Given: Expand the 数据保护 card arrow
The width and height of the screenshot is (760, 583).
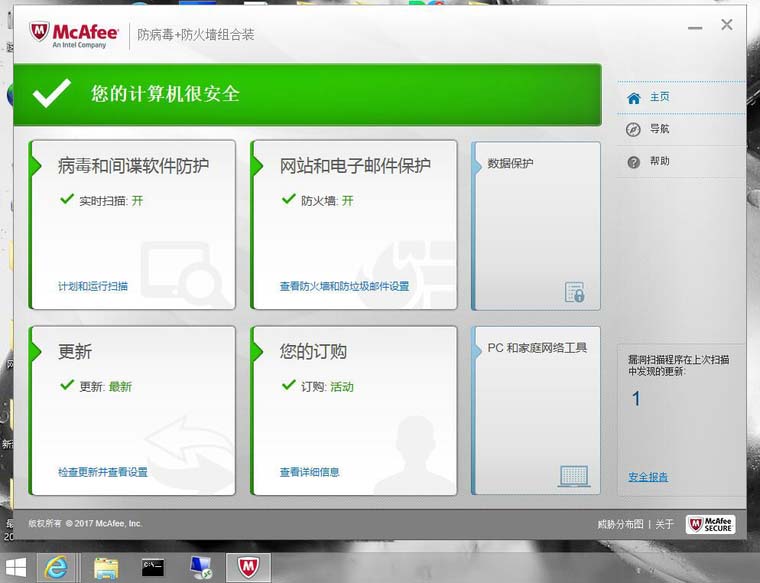Looking at the screenshot, I should coord(477,165).
